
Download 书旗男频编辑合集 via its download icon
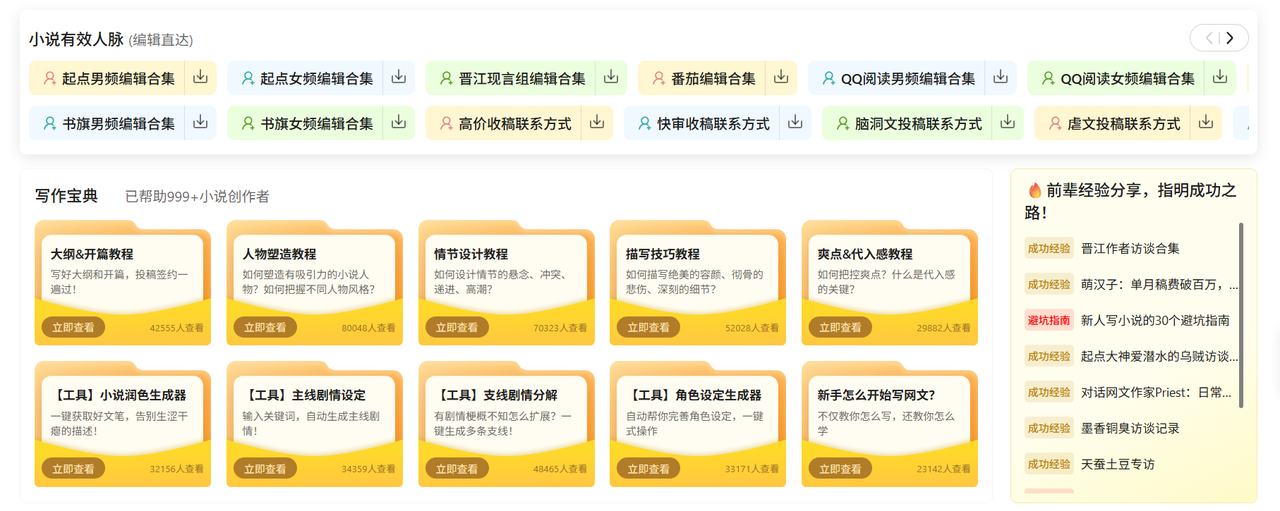[x=200, y=122]
